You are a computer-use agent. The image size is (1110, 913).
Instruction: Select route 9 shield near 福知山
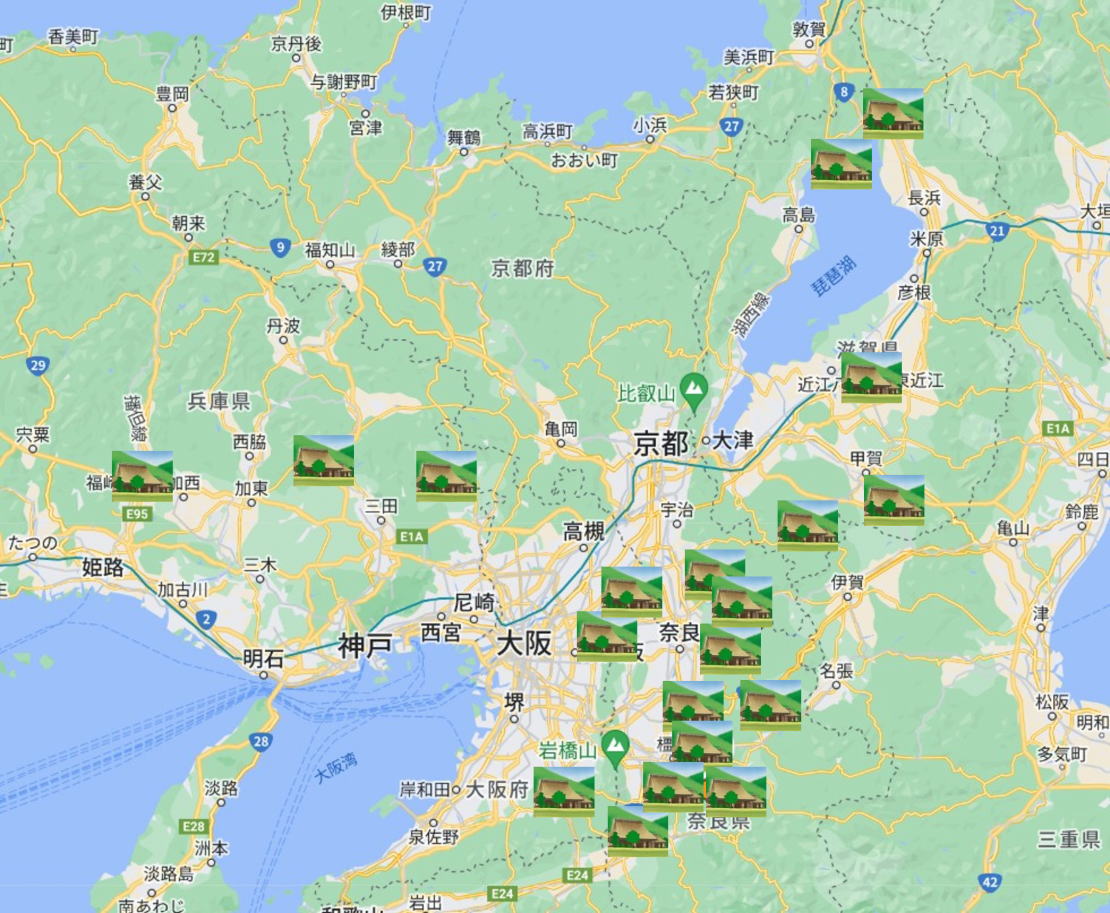tap(281, 248)
